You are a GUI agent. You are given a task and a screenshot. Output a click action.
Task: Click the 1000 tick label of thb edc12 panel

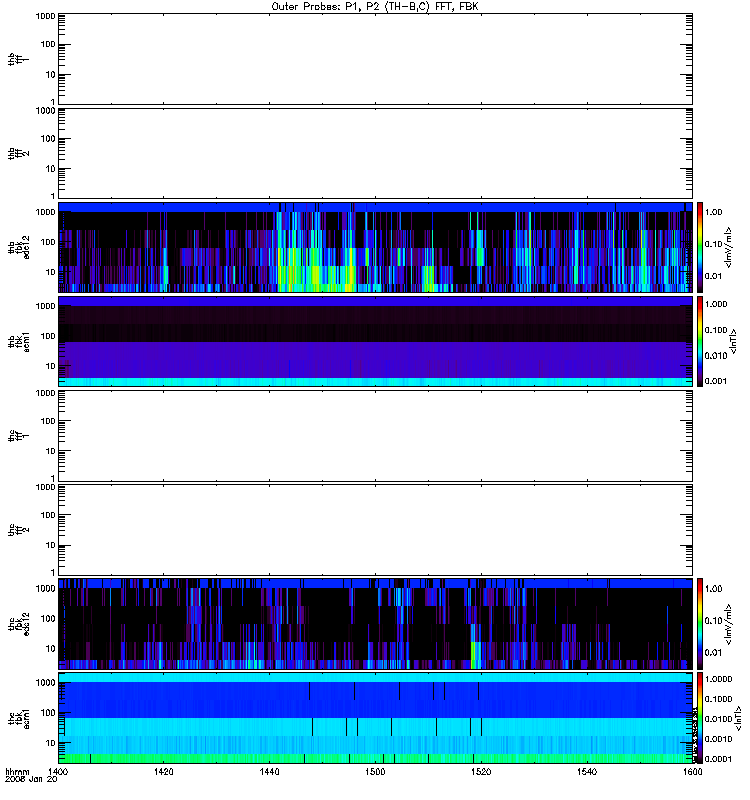click(46, 212)
